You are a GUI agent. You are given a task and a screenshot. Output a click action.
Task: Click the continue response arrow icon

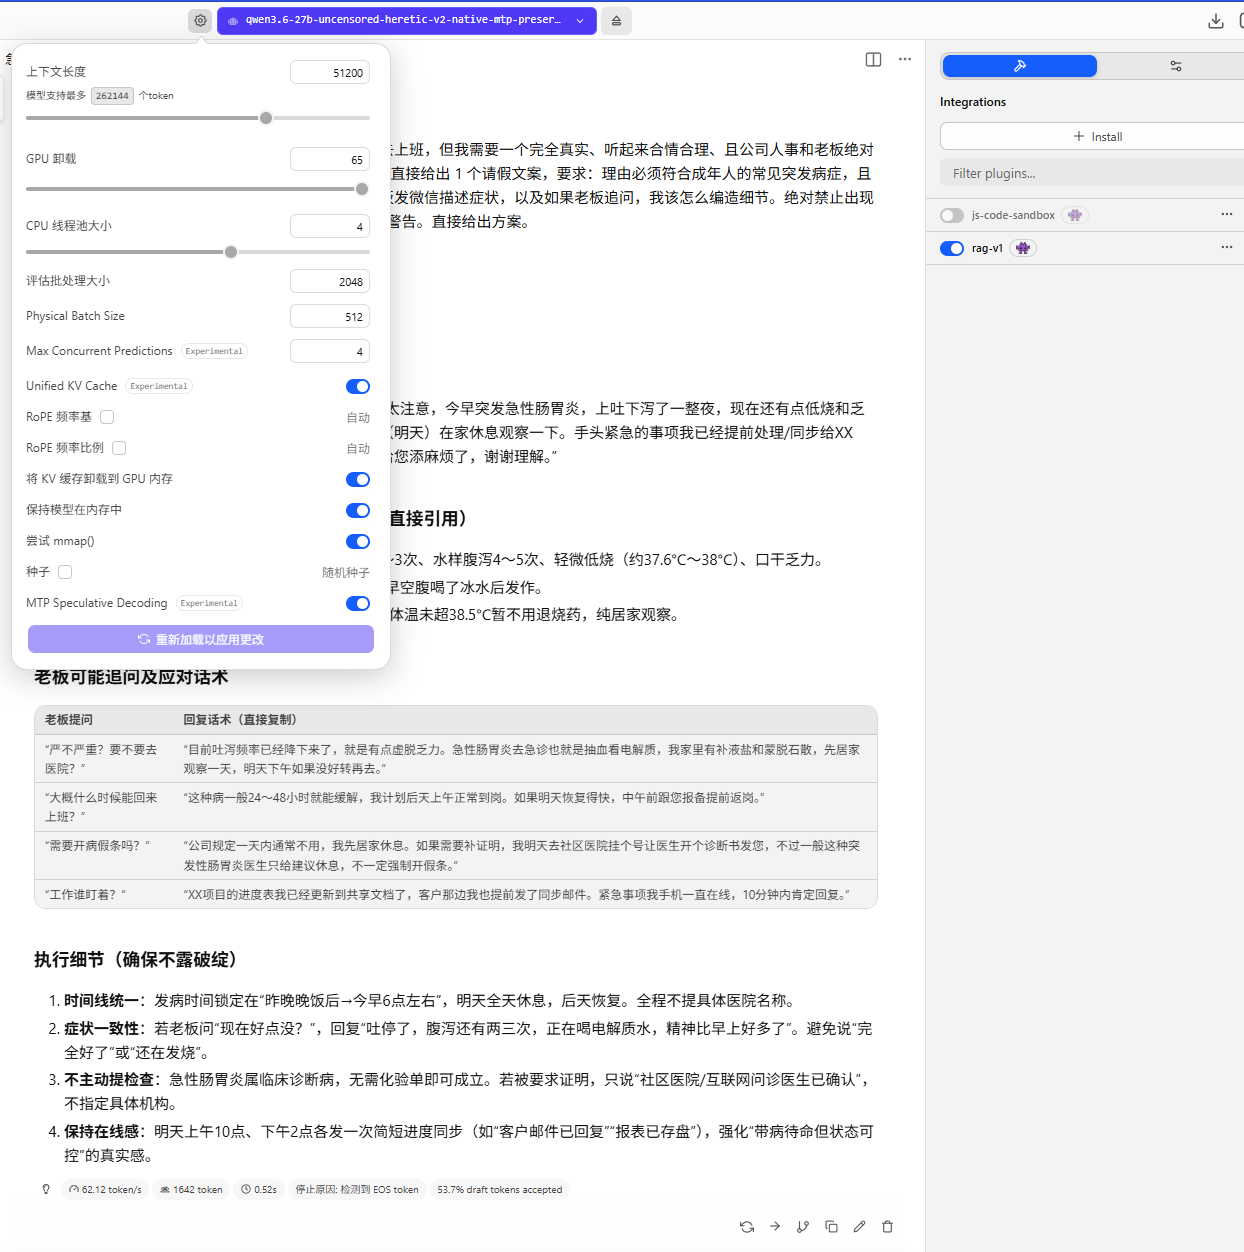coord(775,1226)
